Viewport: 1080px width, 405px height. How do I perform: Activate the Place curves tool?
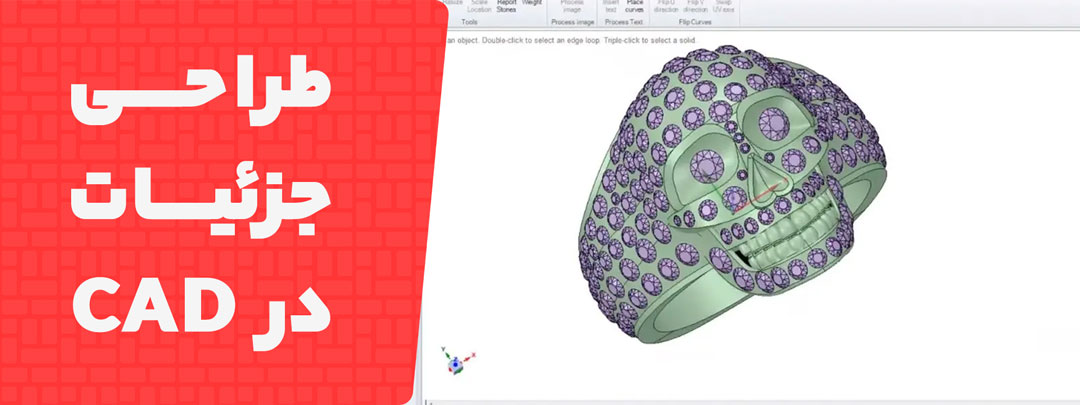click(635, 5)
